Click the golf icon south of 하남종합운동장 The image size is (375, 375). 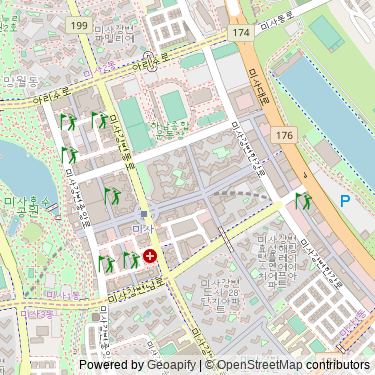[112, 196]
